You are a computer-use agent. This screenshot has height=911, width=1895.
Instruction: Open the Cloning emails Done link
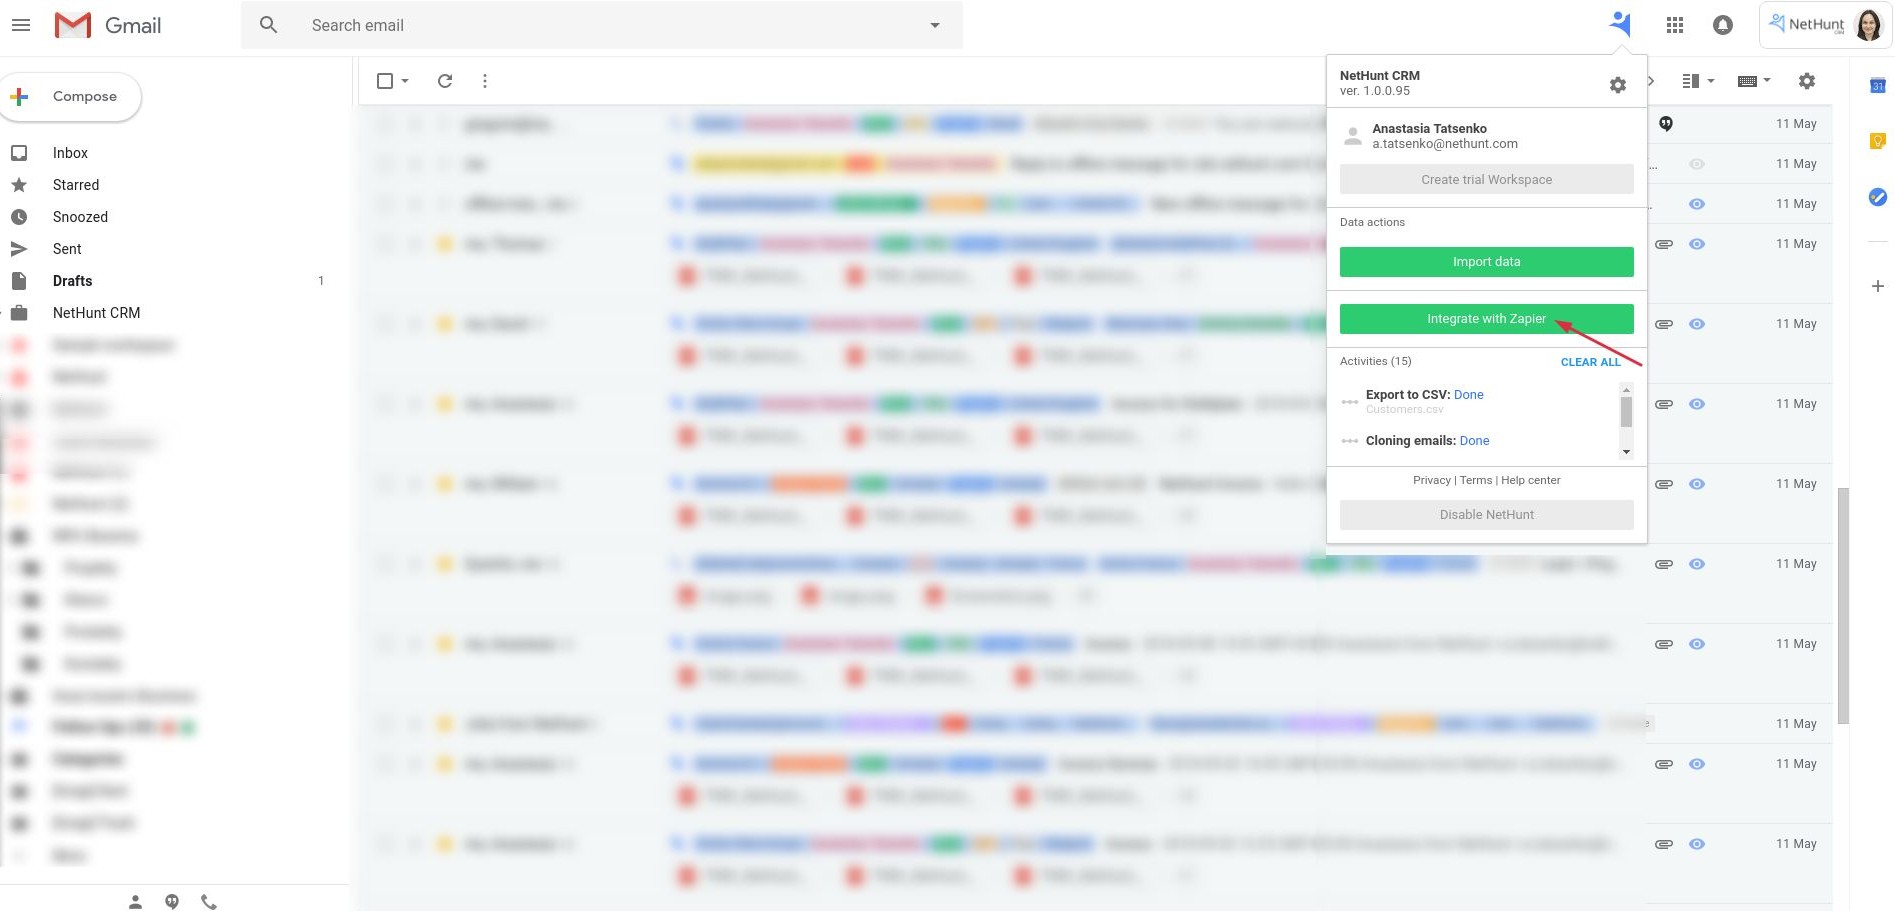(1474, 441)
